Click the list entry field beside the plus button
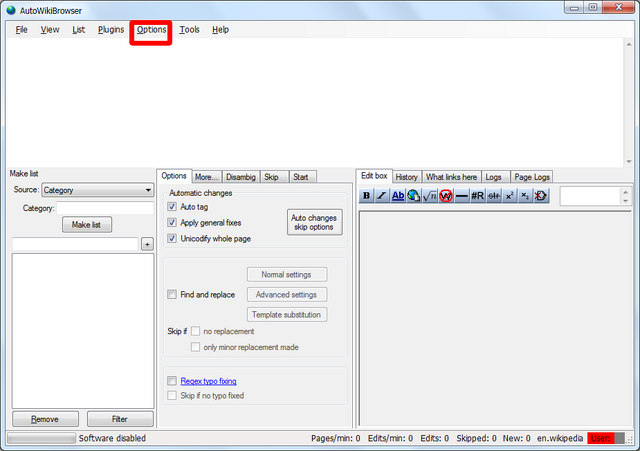This screenshot has height=451, width=640. coord(76,244)
